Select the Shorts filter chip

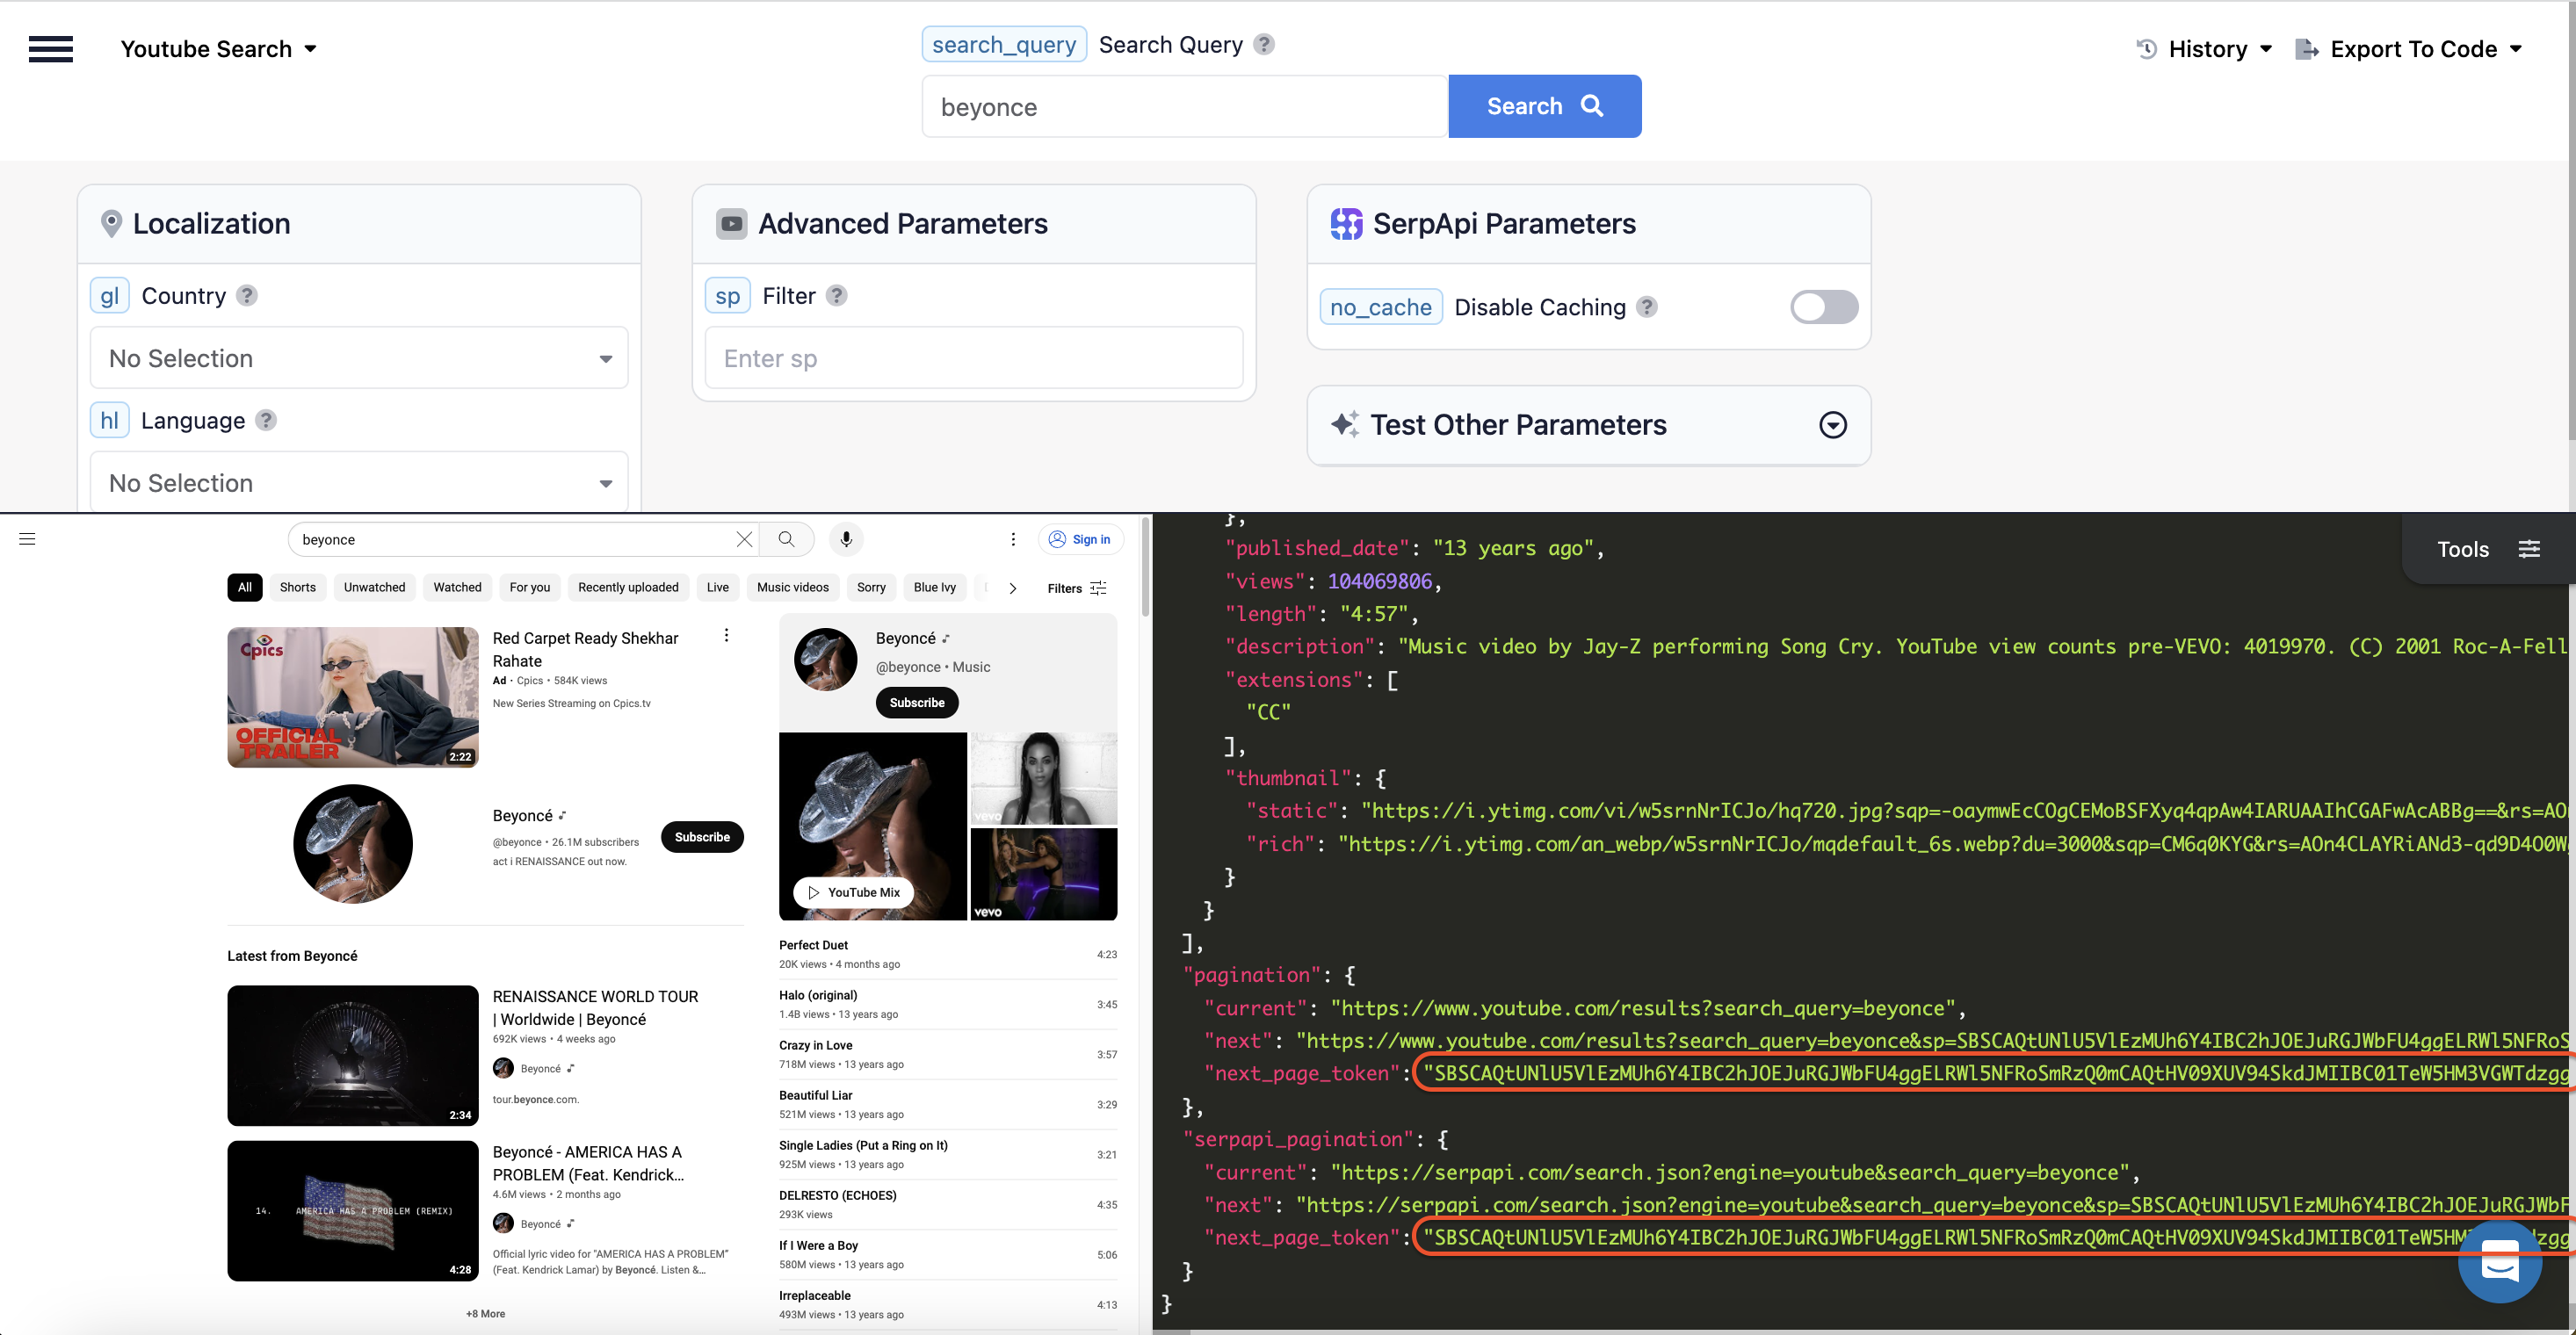(298, 587)
